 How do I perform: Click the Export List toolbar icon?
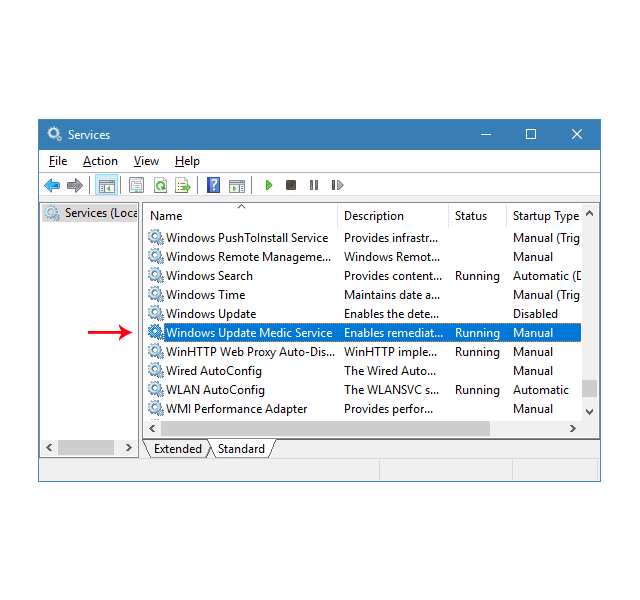tap(182, 185)
